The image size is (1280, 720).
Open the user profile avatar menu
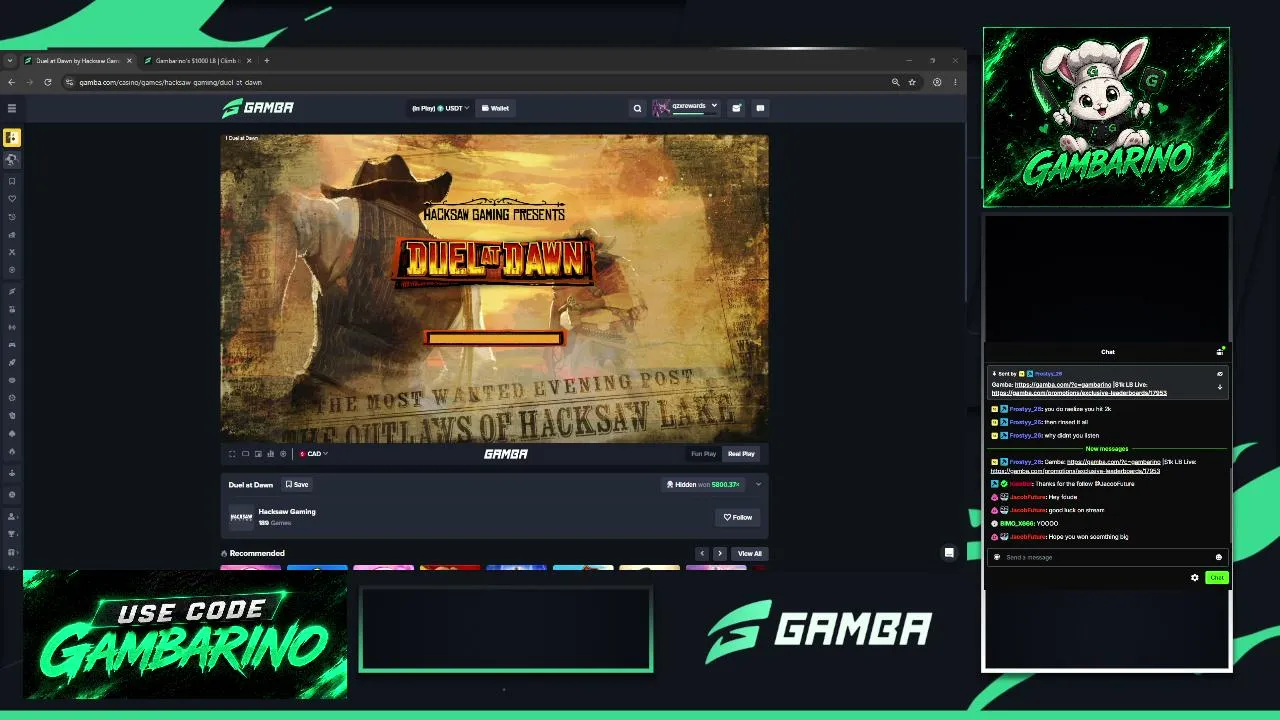click(x=686, y=107)
